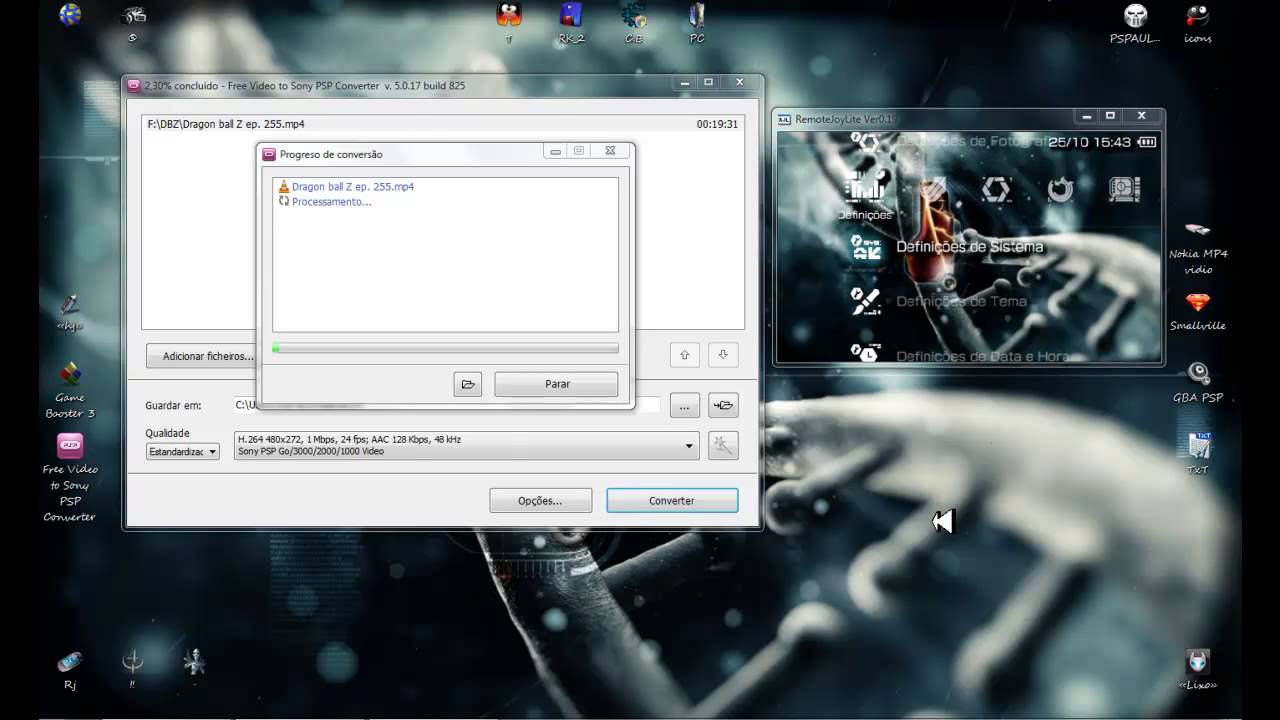Select Dragon ball Z ep. 255.mp4 in progress list
The height and width of the screenshot is (720, 1280).
(352, 187)
